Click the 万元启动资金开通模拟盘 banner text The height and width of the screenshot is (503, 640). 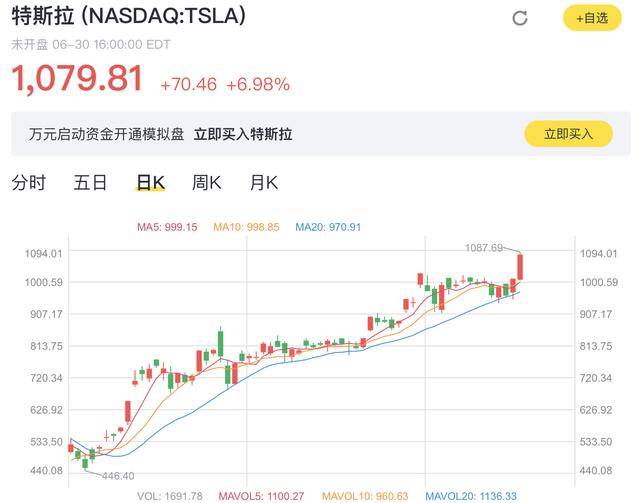pyautogui.click(x=107, y=134)
